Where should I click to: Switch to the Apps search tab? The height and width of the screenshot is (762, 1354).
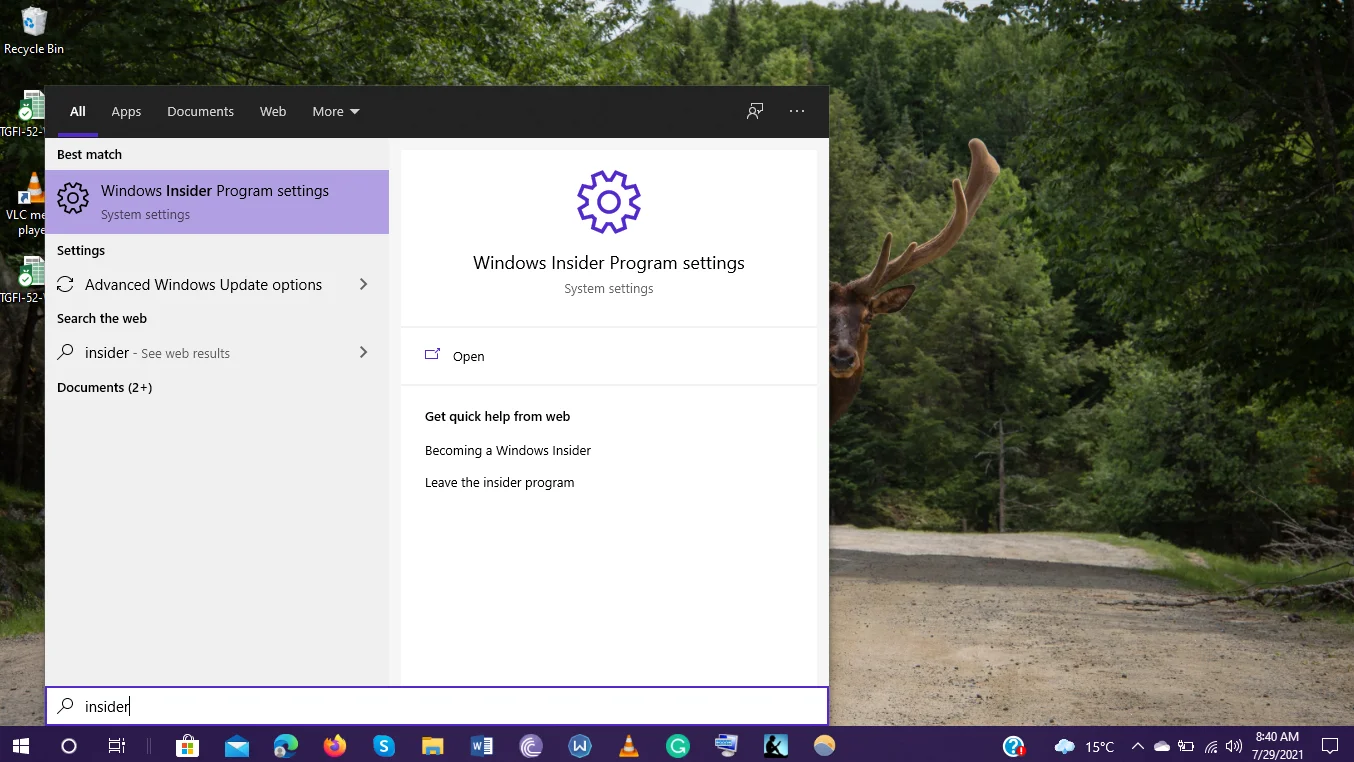tap(126, 111)
